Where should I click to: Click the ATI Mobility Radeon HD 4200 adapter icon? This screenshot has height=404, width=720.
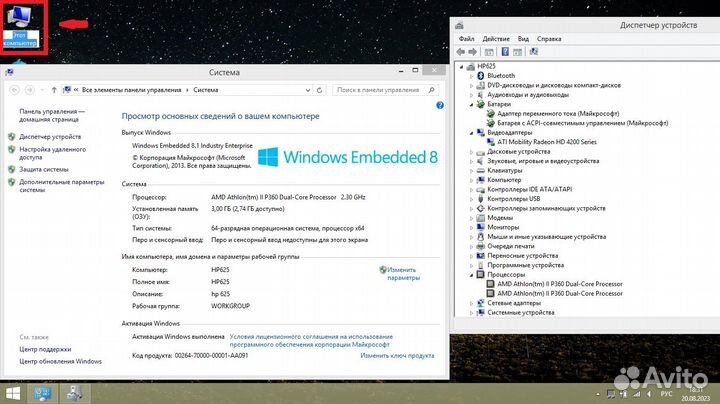pyautogui.click(x=491, y=142)
